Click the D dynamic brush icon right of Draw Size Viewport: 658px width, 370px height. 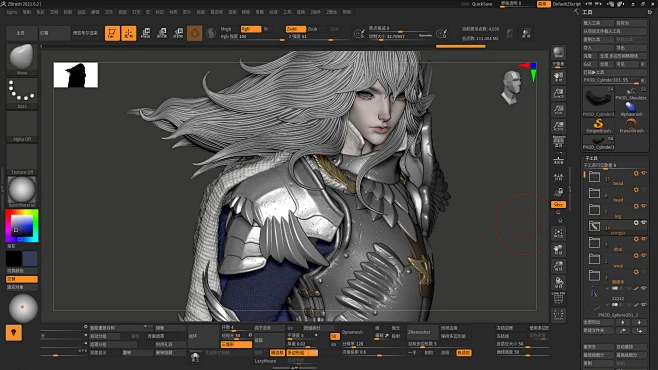[441, 34]
